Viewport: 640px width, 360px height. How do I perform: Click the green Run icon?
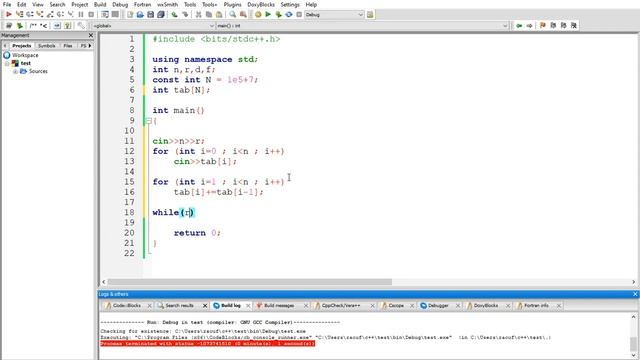pos(268,14)
